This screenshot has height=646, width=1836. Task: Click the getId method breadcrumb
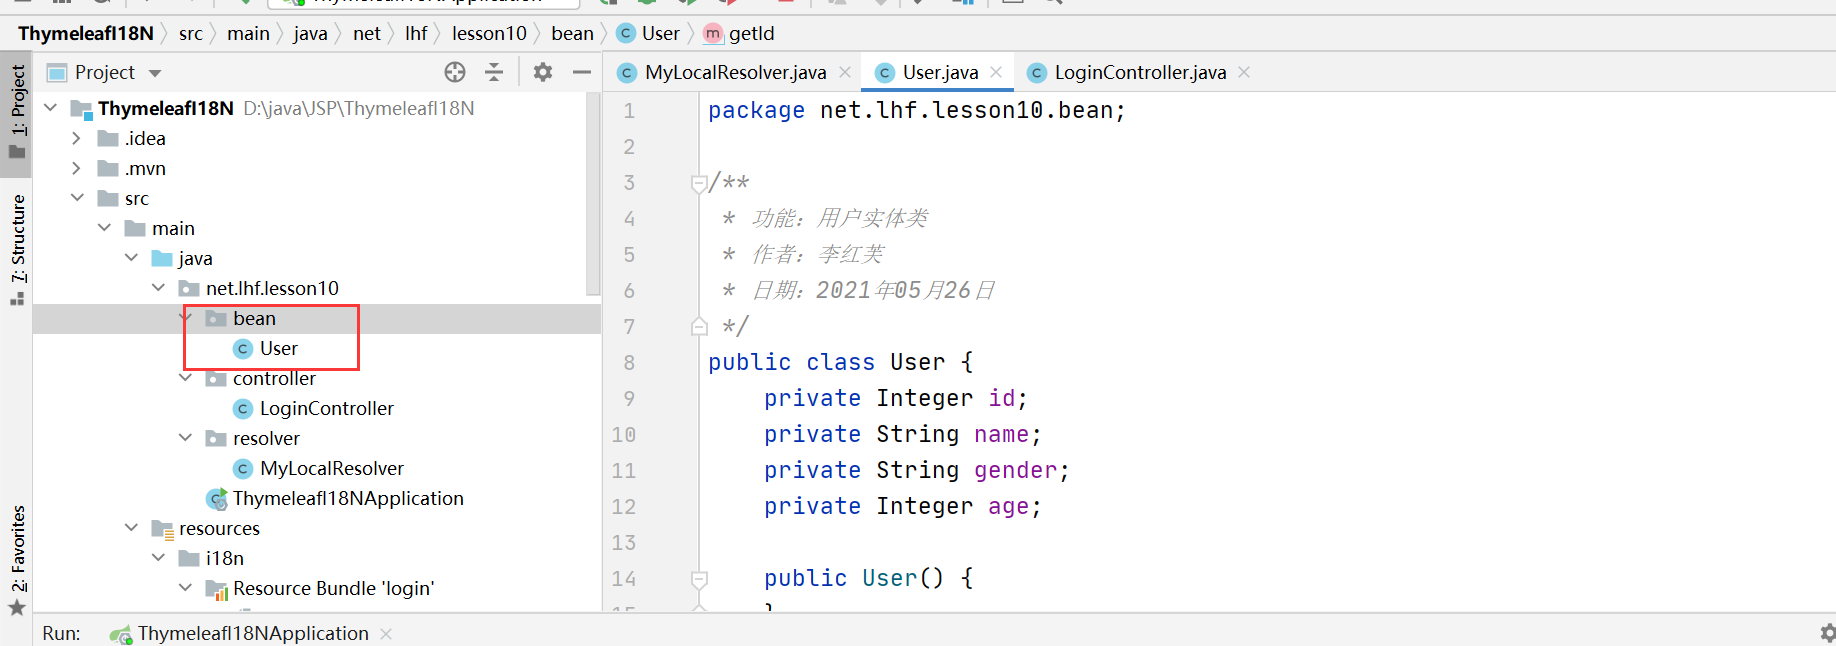(740, 33)
